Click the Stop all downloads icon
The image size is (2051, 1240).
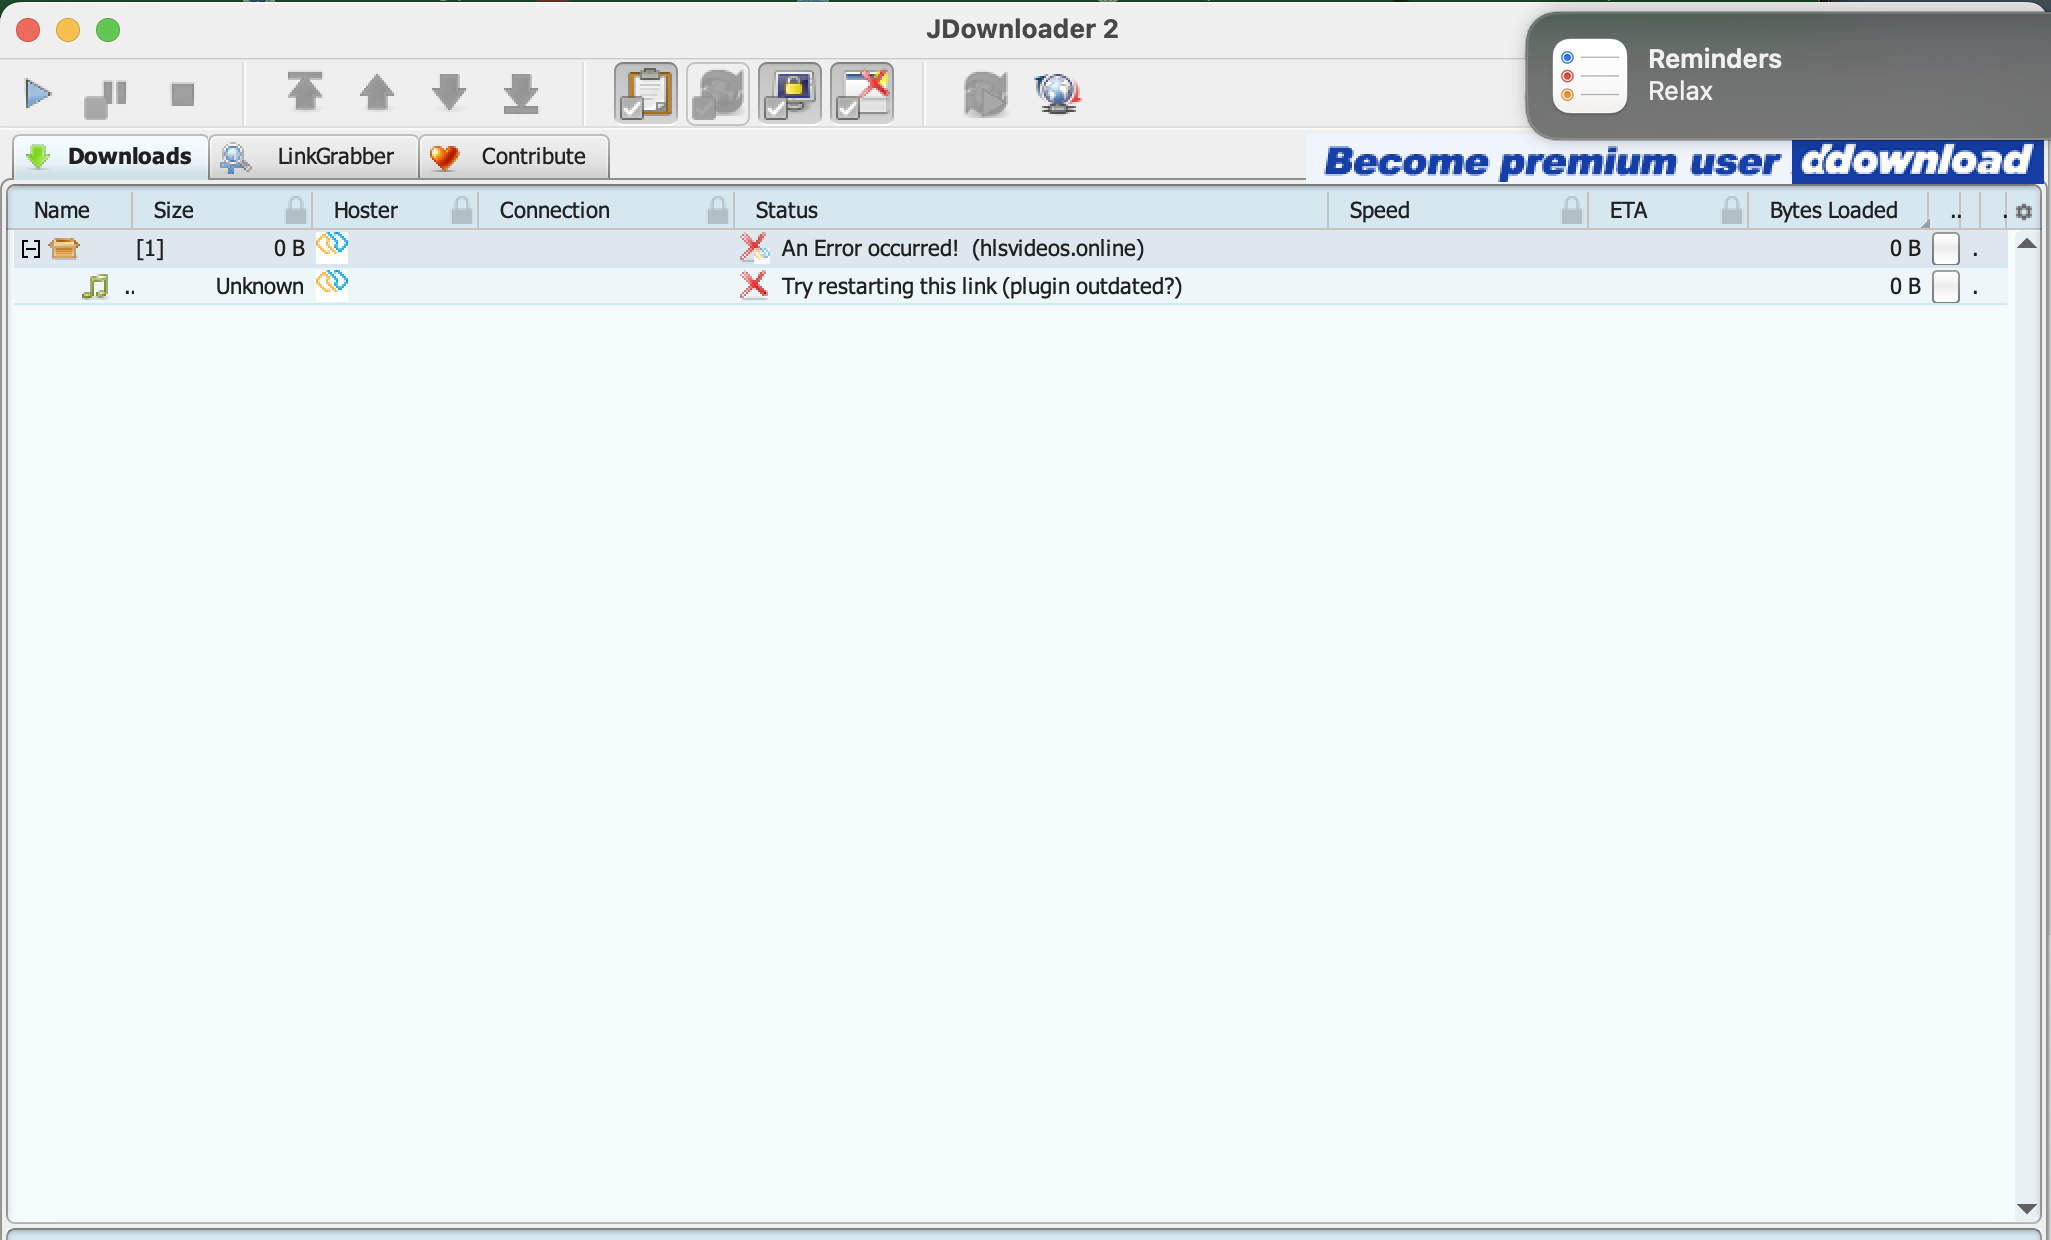(182, 95)
